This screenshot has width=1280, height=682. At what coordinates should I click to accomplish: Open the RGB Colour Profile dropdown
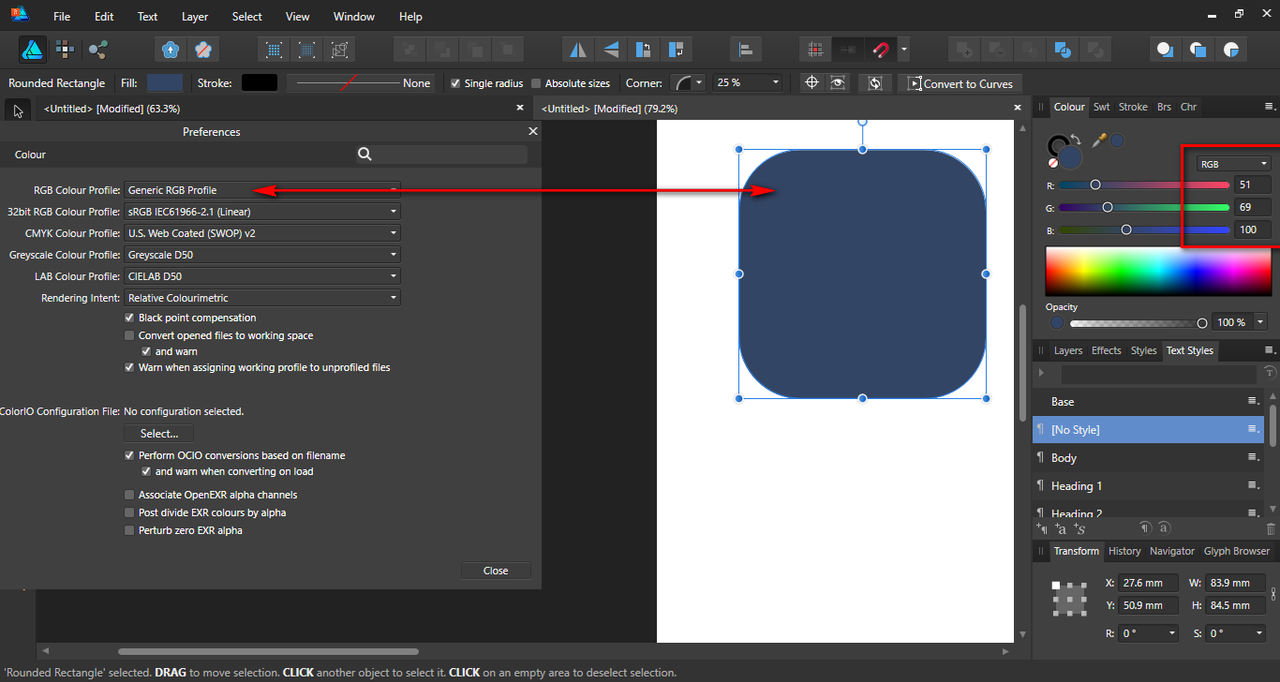pyautogui.click(x=262, y=190)
